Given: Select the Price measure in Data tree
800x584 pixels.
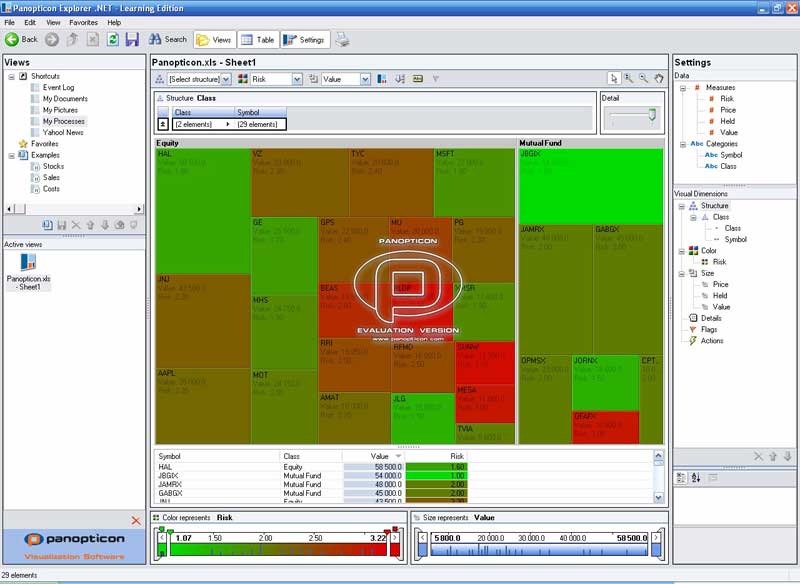Looking at the screenshot, I should click(x=728, y=110).
